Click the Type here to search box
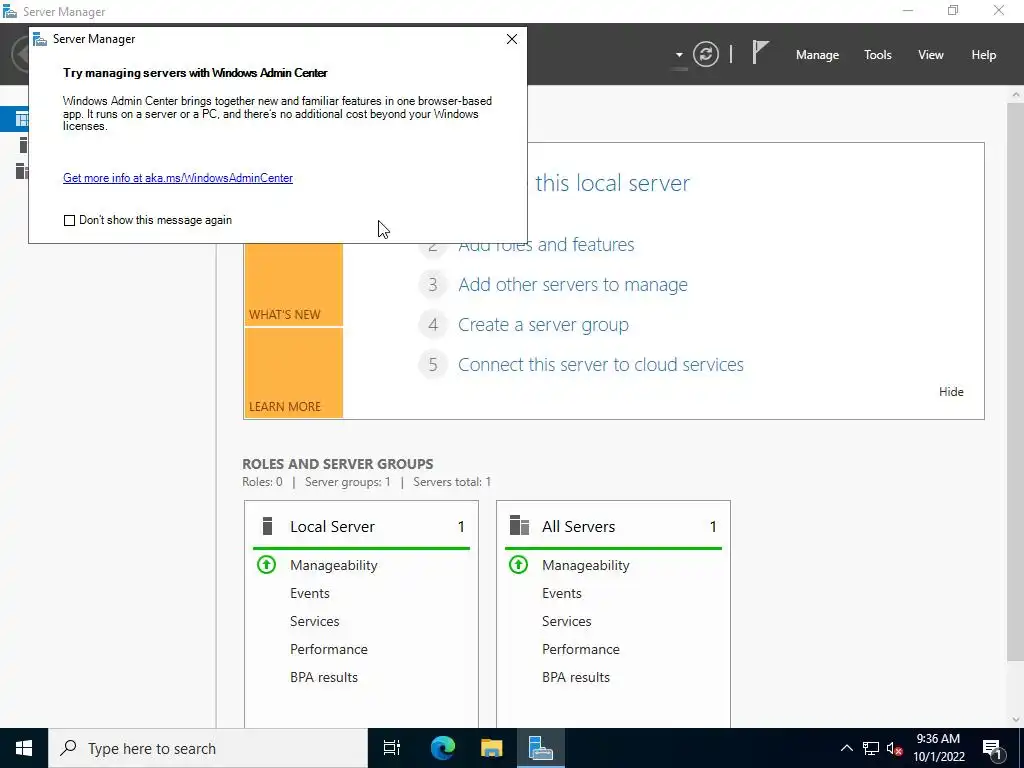Image resolution: width=1024 pixels, height=768 pixels. point(208,748)
